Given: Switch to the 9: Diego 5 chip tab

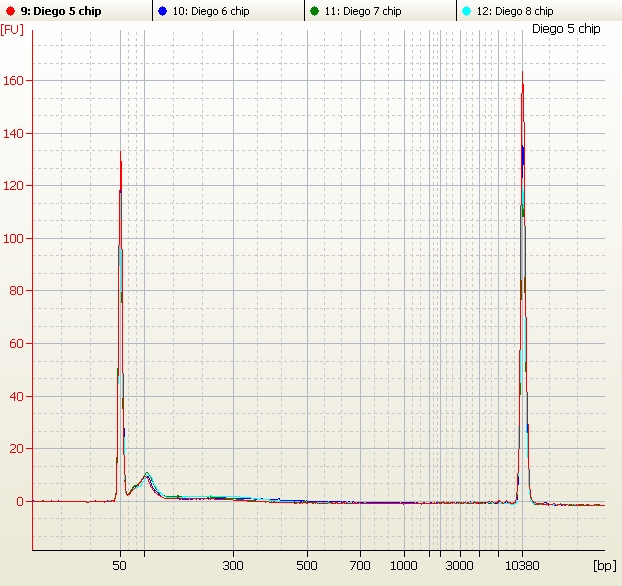Looking at the screenshot, I should tap(60, 11).
